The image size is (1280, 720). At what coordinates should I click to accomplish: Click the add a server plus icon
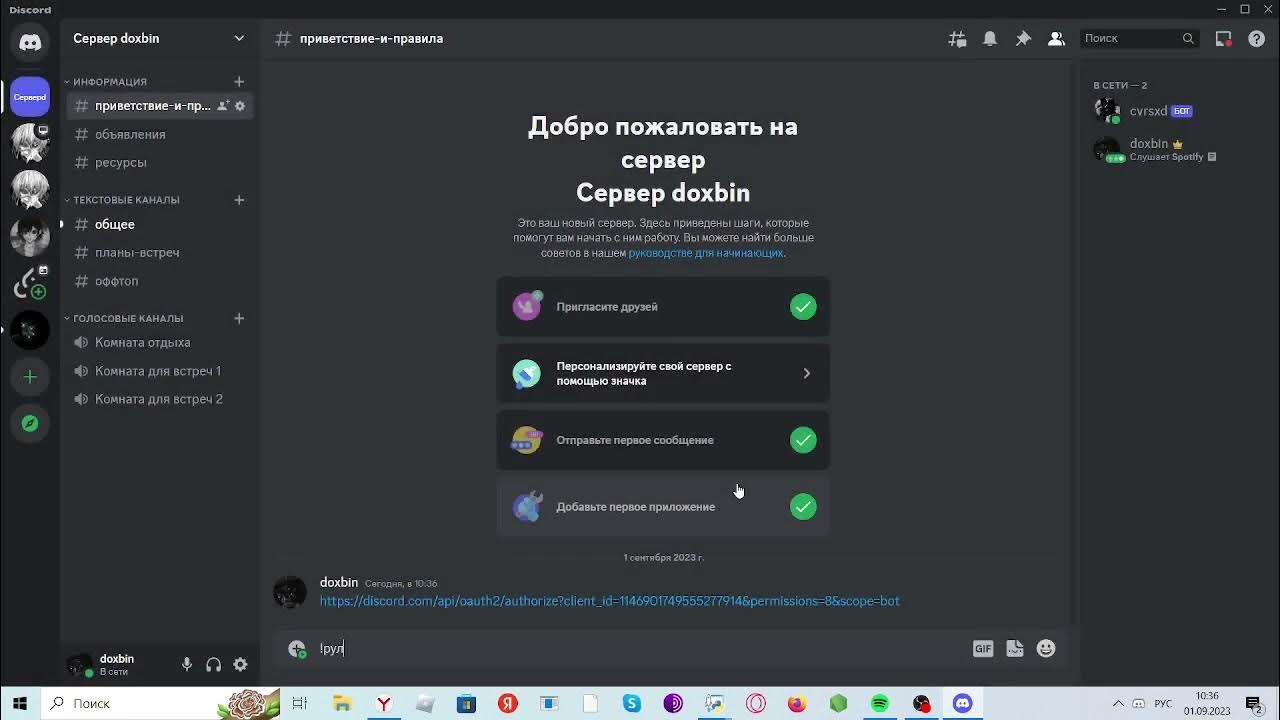[30, 377]
